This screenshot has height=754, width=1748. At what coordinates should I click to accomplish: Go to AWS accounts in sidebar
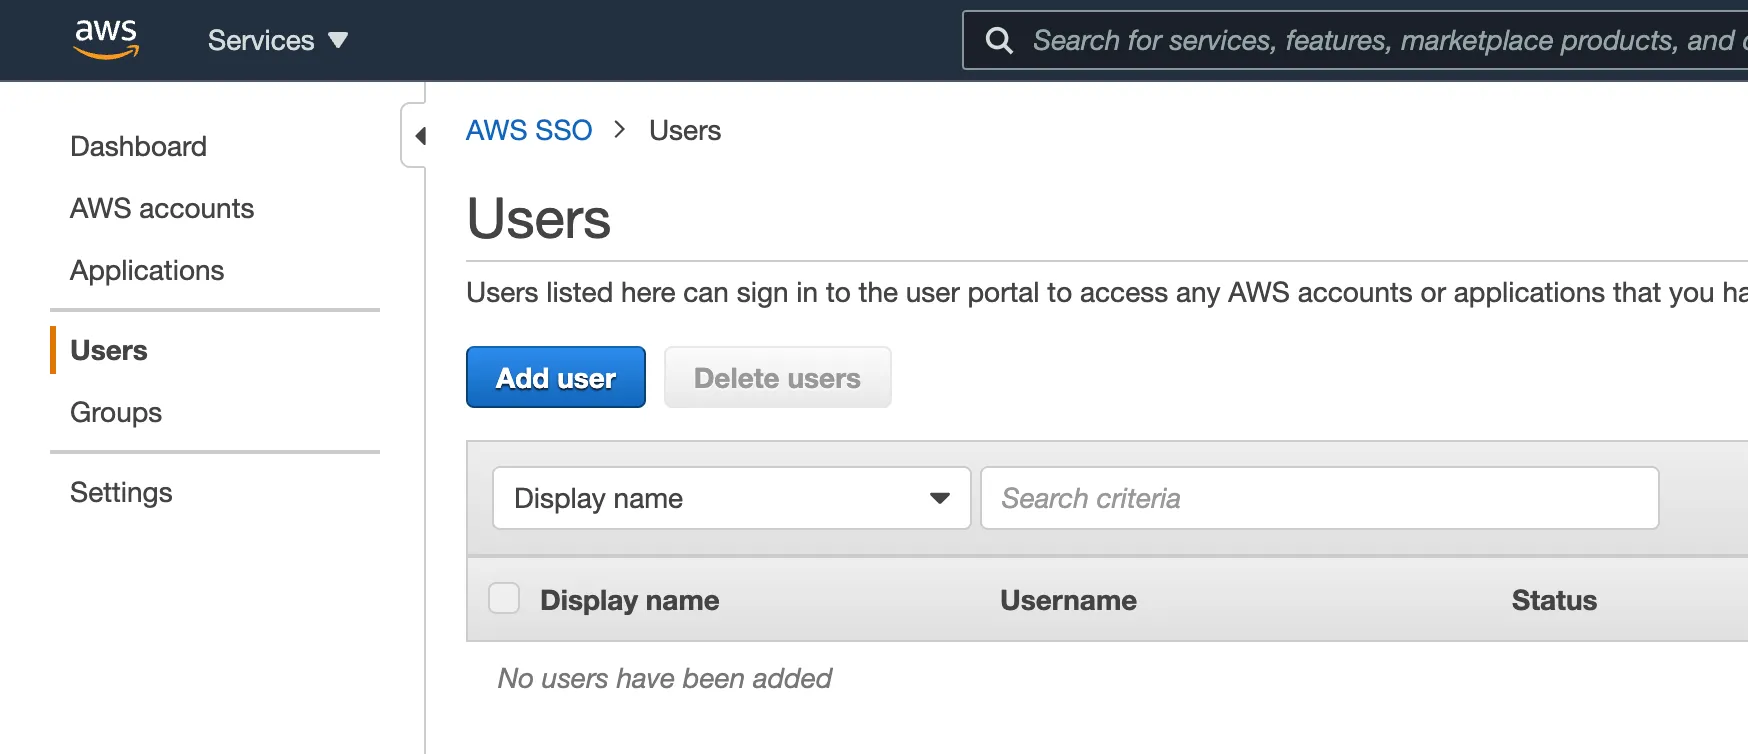162,208
